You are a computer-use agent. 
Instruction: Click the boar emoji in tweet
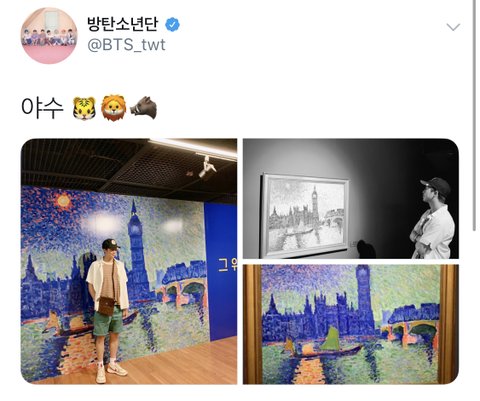tap(143, 108)
